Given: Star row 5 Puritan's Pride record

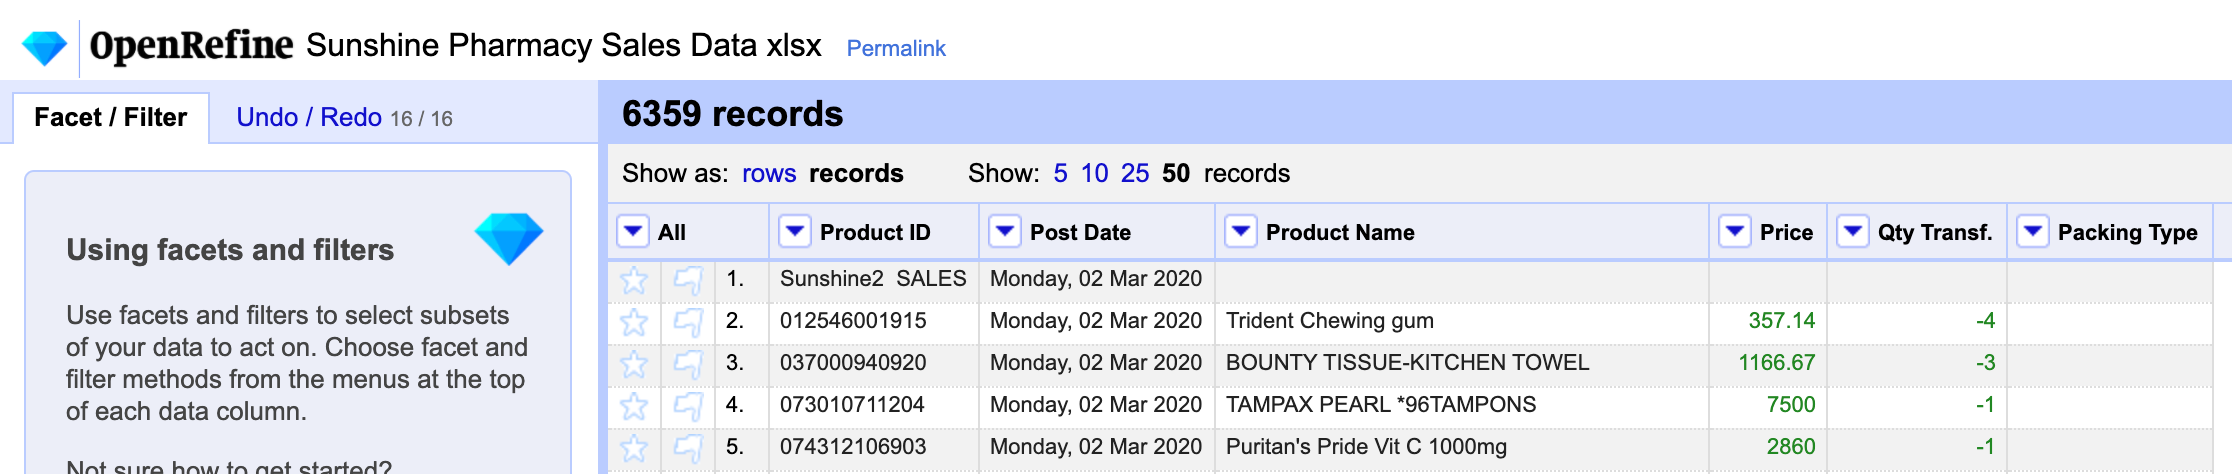Looking at the screenshot, I should [x=634, y=448].
